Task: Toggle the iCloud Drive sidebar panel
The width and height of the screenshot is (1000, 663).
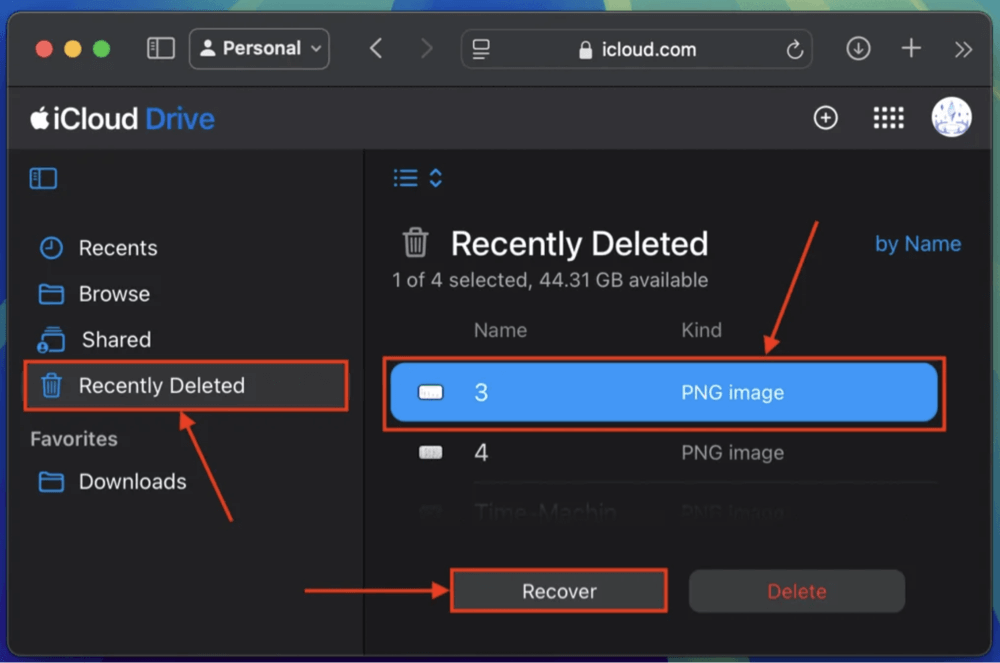Action: coord(42,178)
